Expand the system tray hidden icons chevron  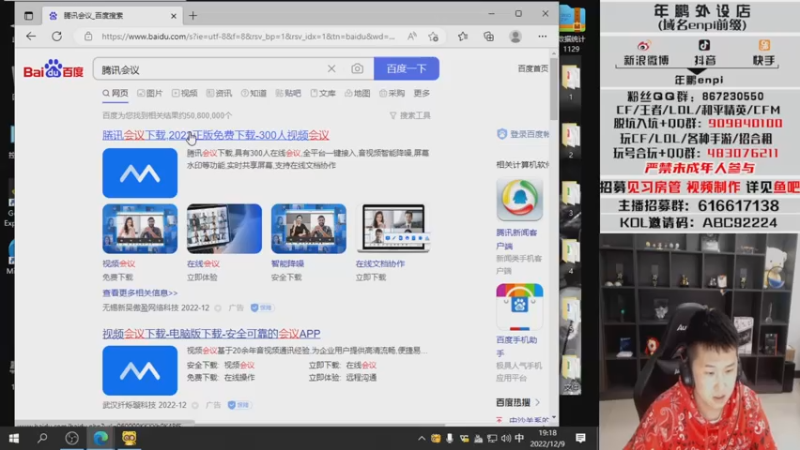coord(421,438)
